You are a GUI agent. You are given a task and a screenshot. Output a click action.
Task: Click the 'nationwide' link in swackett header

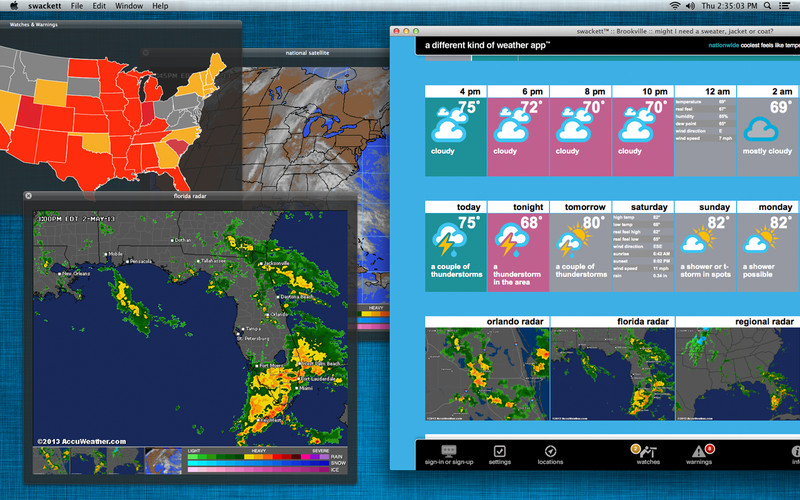723,45
